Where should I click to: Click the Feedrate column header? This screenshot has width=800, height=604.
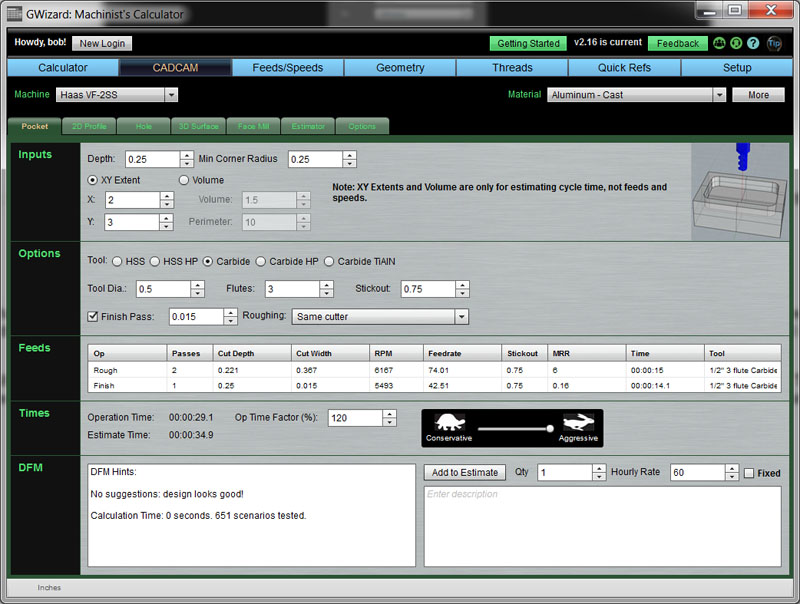(462, 353)
